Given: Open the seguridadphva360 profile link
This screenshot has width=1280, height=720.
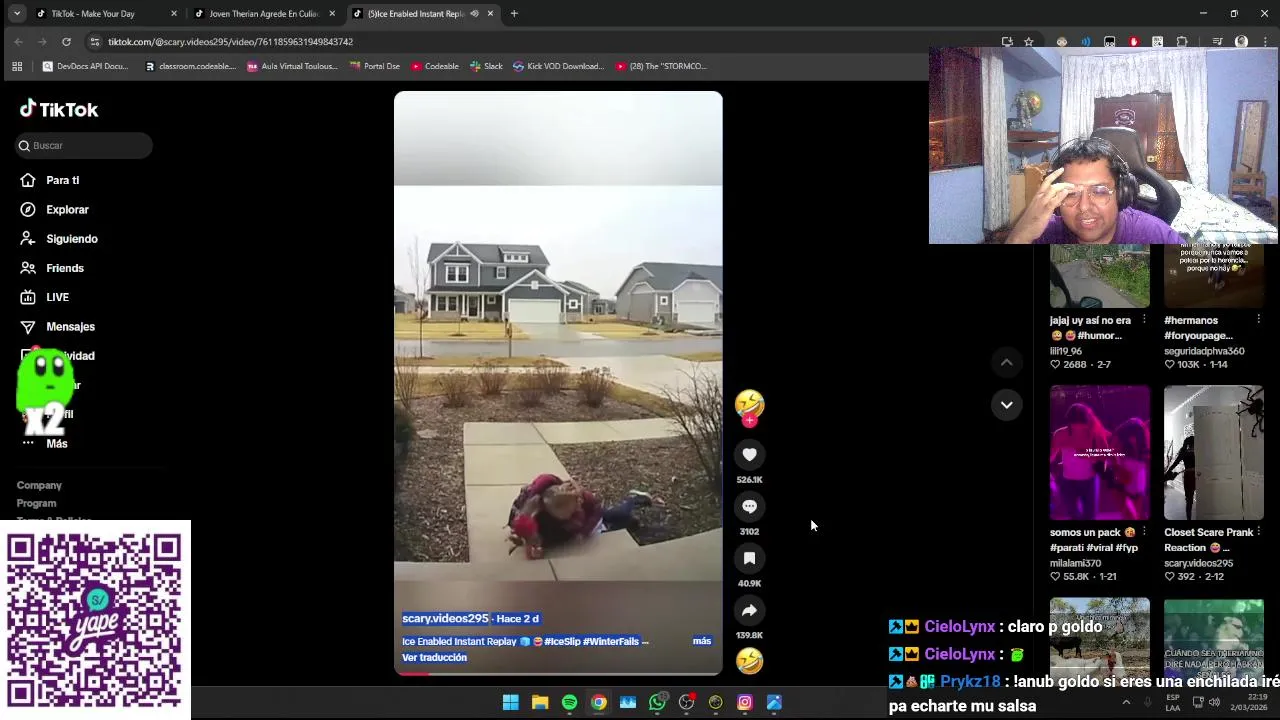Looking at the screenshot, I should [x=1204, y=351].
